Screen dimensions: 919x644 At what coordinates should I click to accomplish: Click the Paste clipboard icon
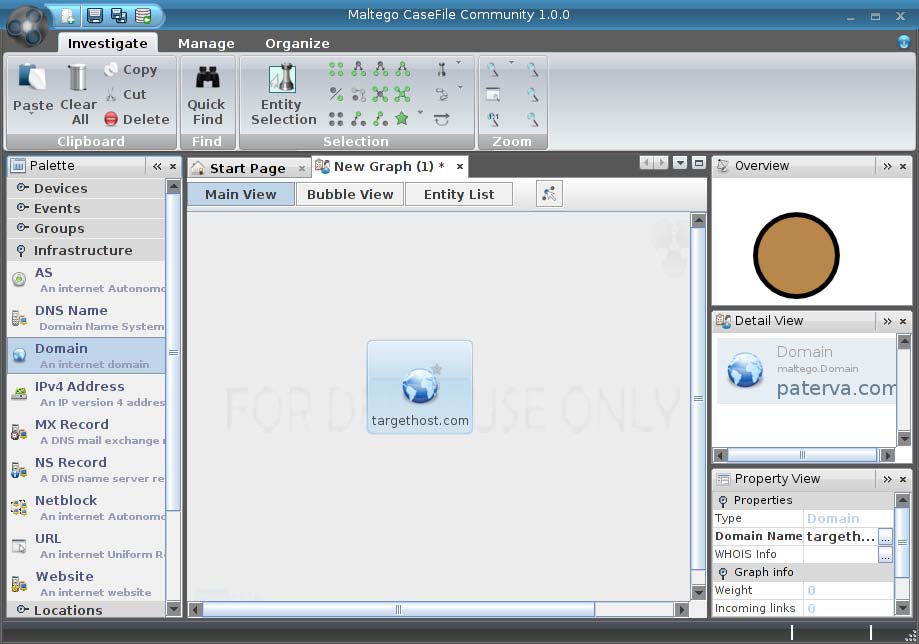(32, 79)
